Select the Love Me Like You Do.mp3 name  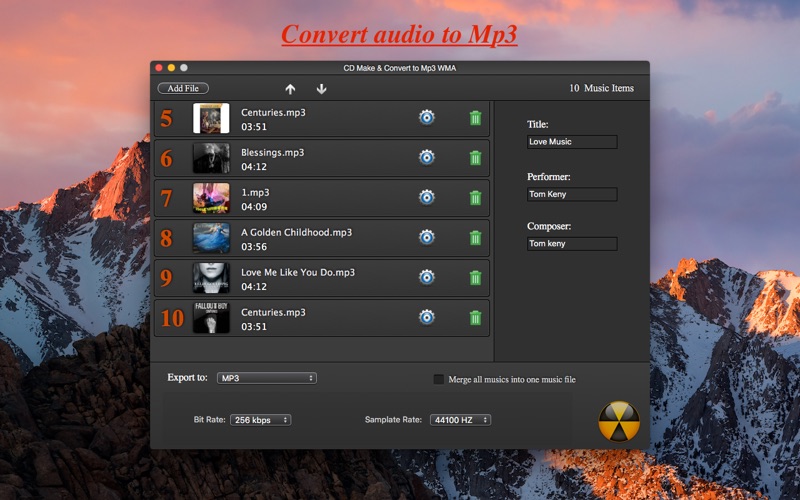pos(298,272)
